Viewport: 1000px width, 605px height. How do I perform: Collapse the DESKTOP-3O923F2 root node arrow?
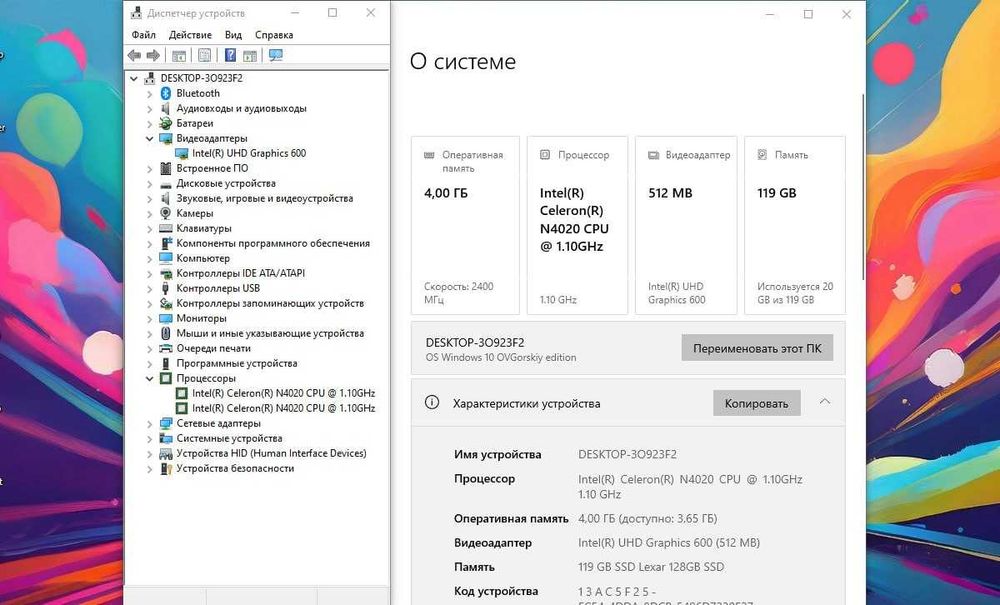point(134,78)
